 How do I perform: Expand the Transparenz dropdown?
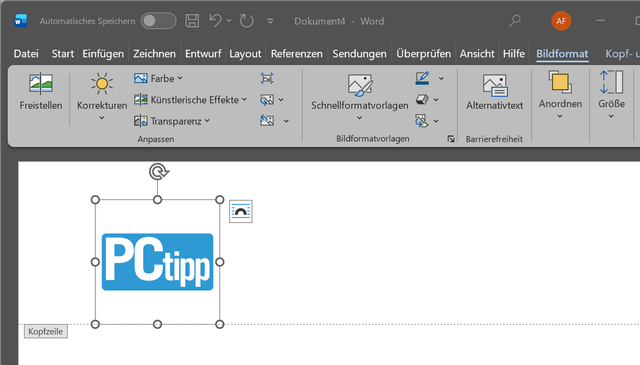[x=172, y=121]
